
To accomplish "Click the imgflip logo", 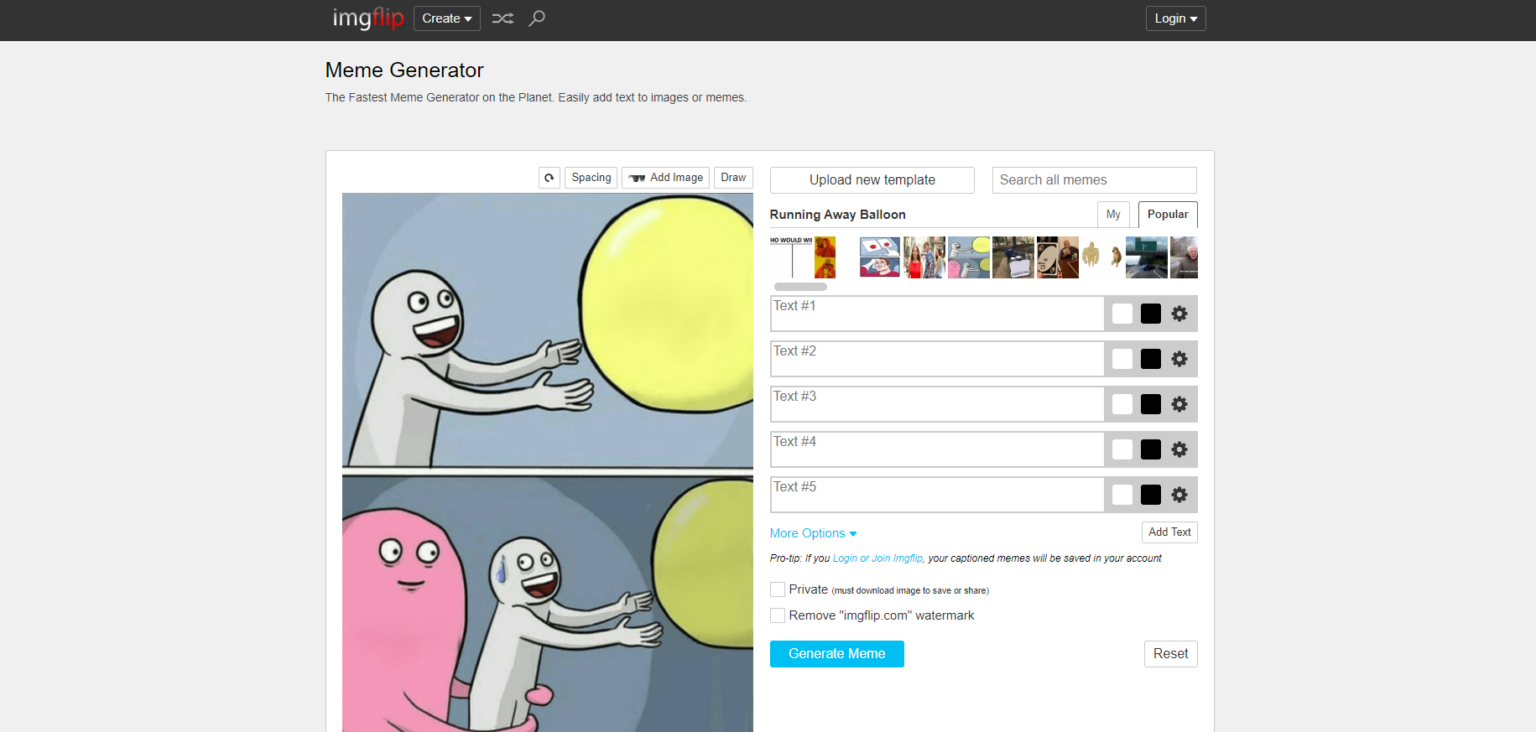I will (367, 18).
